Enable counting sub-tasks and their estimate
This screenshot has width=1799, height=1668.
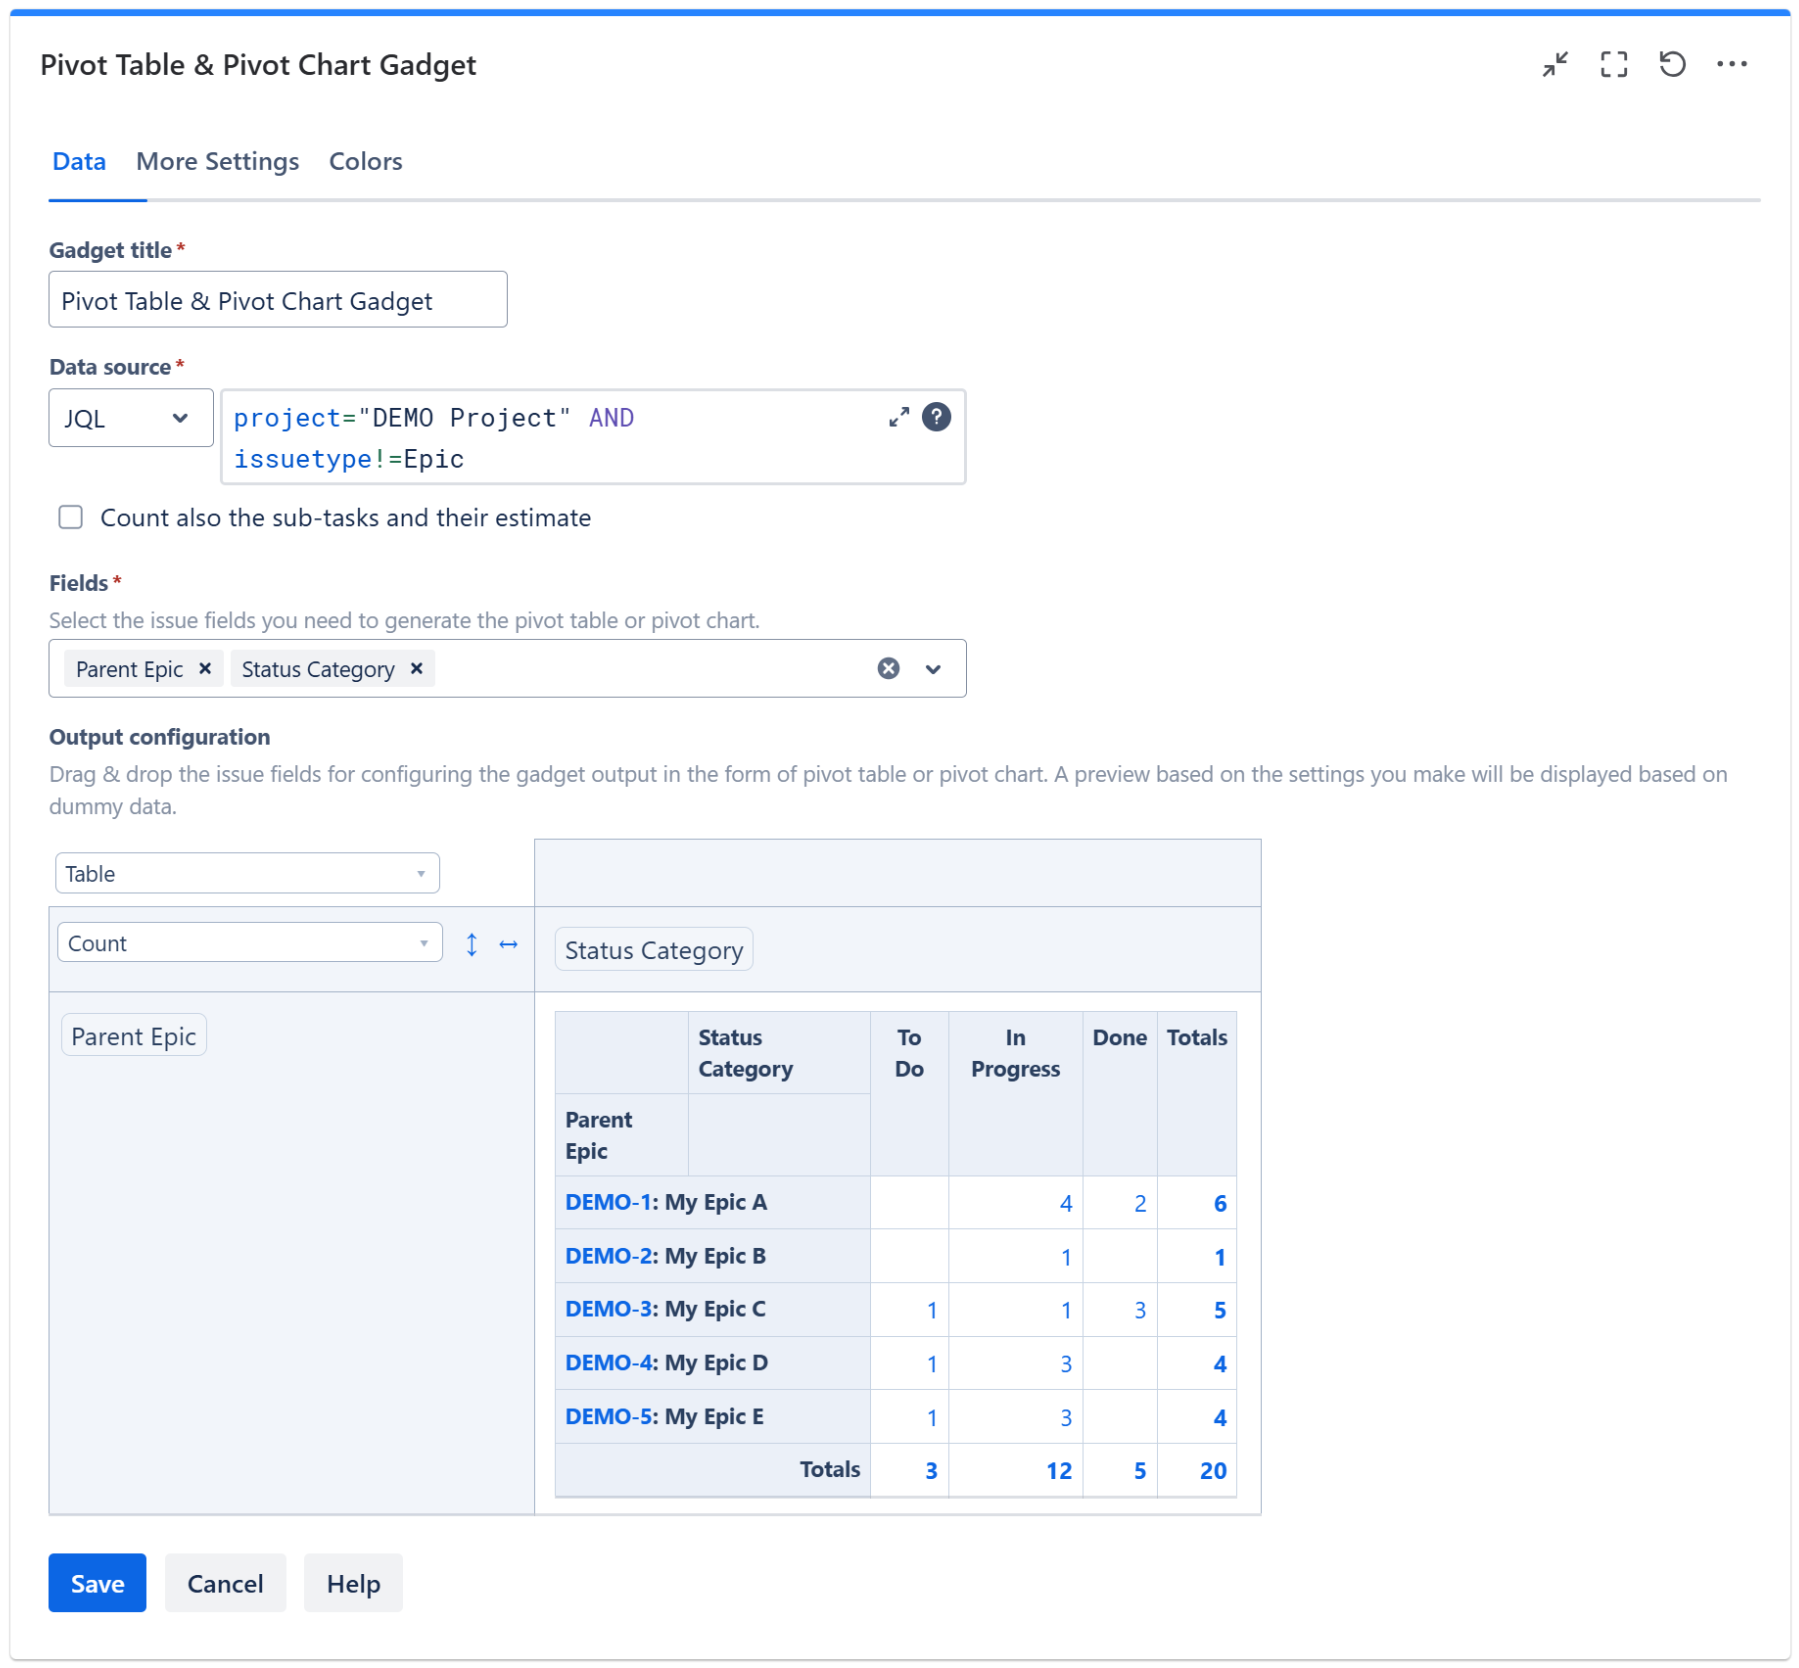(x=70, y=517)
